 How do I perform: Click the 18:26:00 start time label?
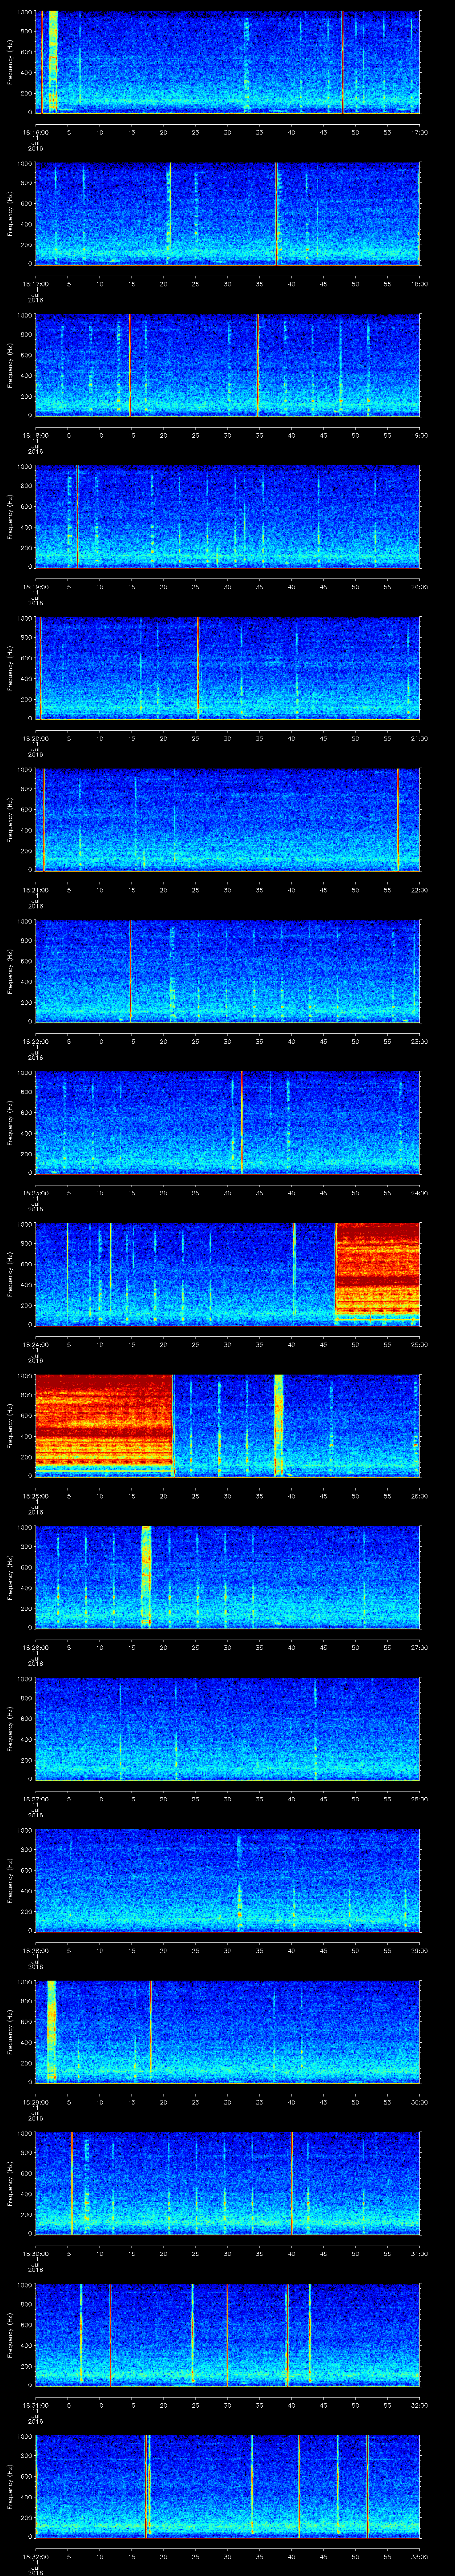tap(35, 1647)
